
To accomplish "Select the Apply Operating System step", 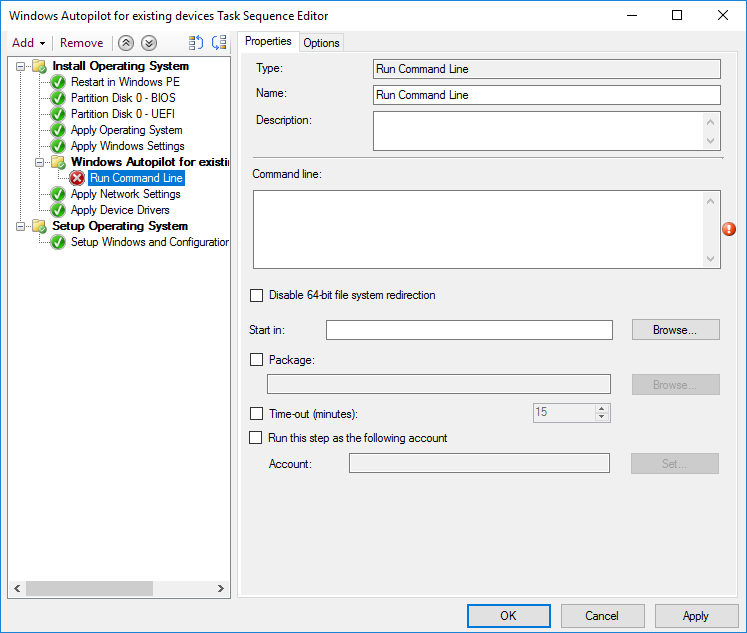I will 127,130.
